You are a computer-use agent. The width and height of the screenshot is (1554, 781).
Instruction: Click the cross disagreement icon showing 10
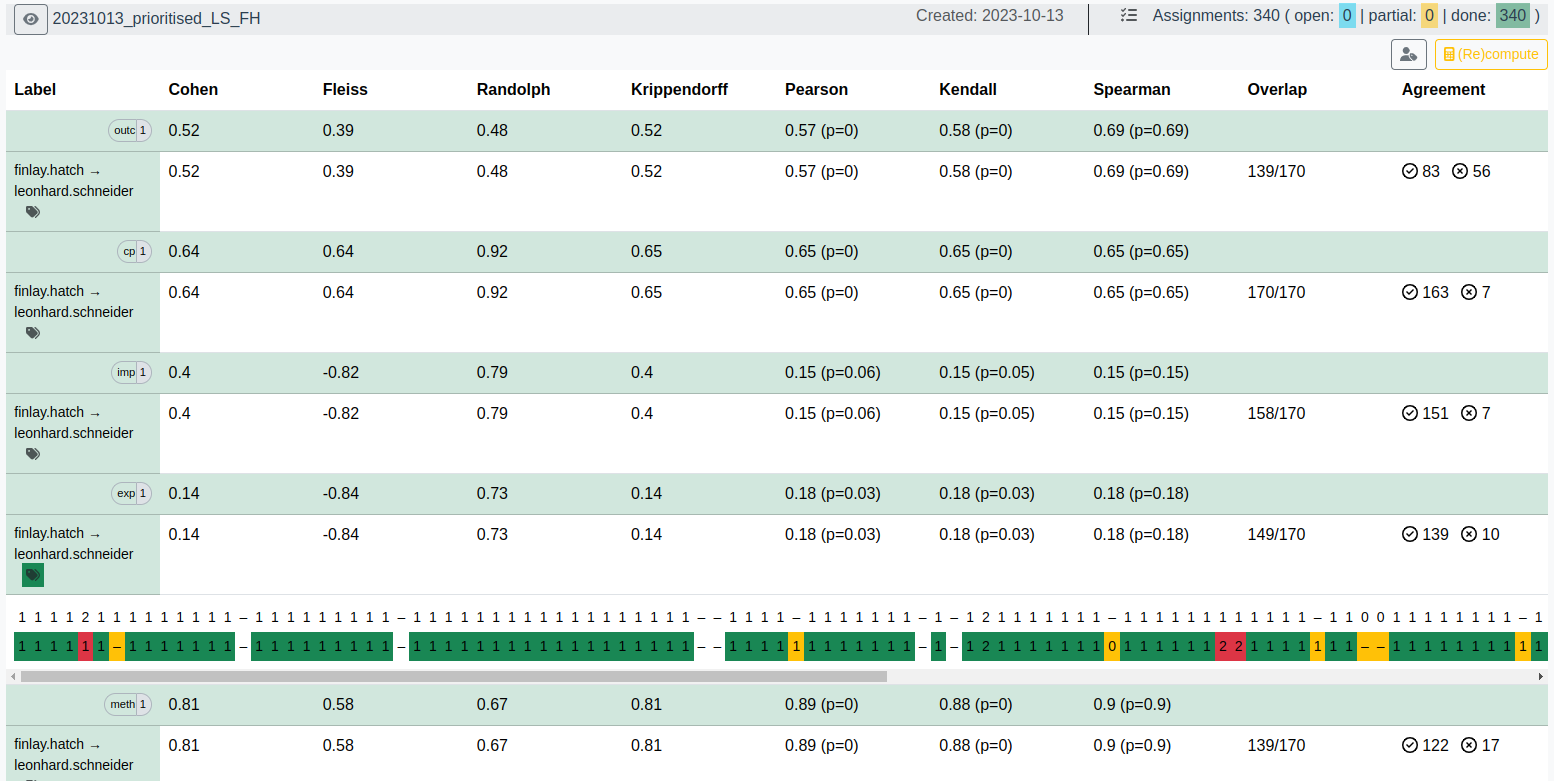[1469, 534]
